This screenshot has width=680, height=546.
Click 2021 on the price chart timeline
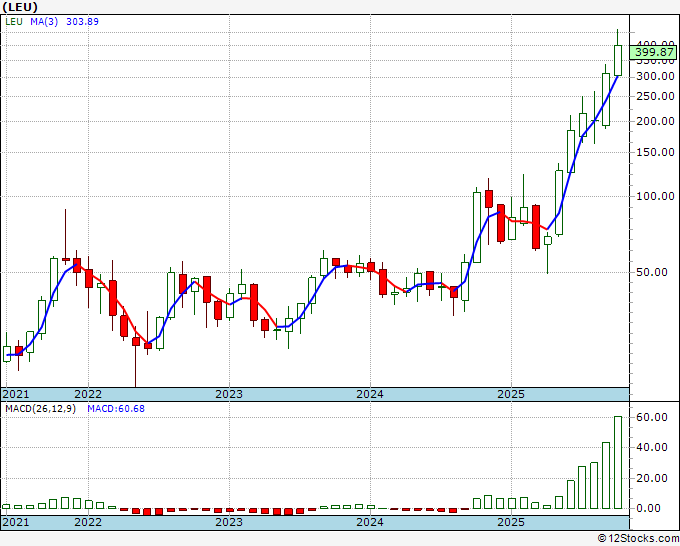click(x=16, y=394)
